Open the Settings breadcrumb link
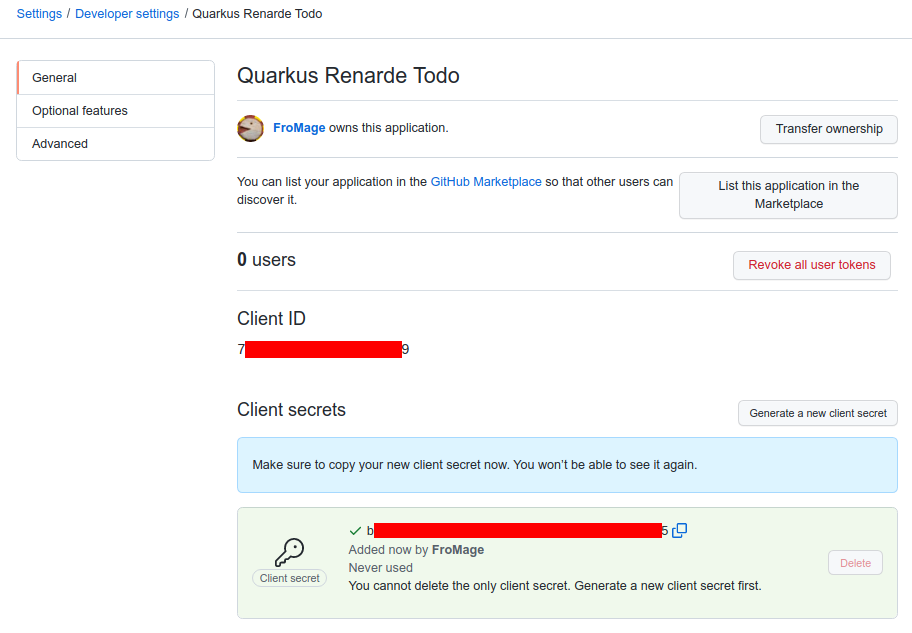Viewport: 912px width, 633px height. pos(38,13)
